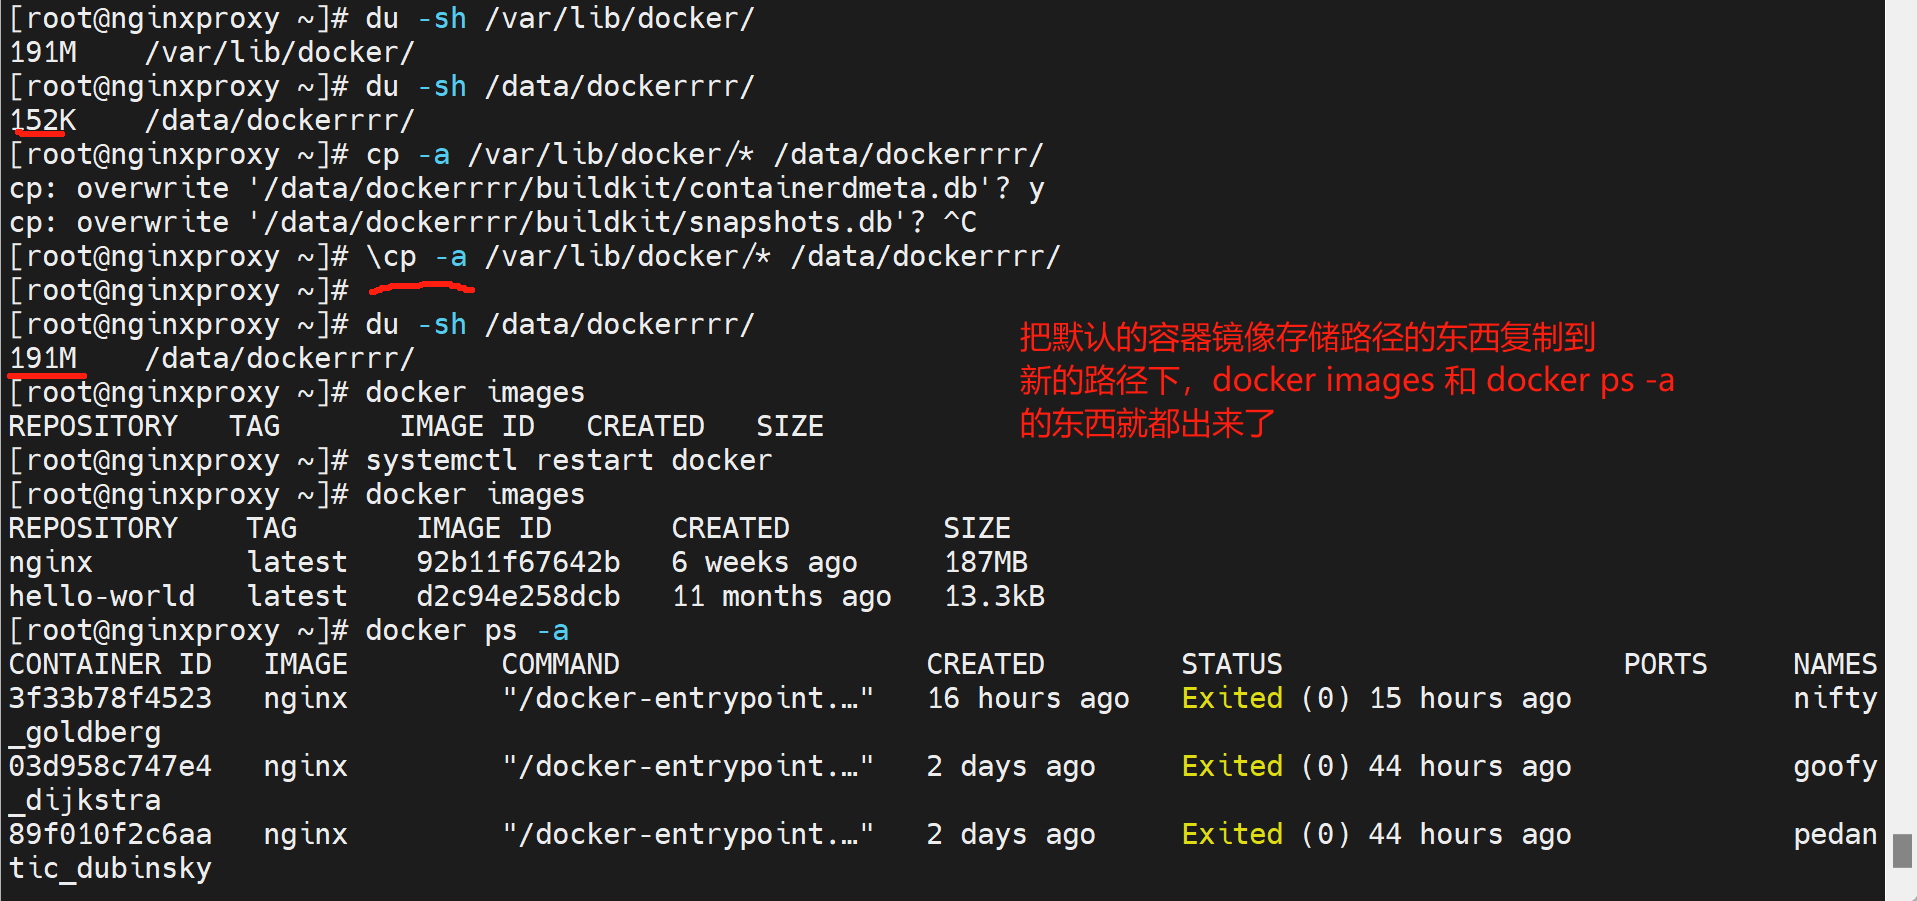
Task: Click the STATUS column header
Action: click(1231, 664)
